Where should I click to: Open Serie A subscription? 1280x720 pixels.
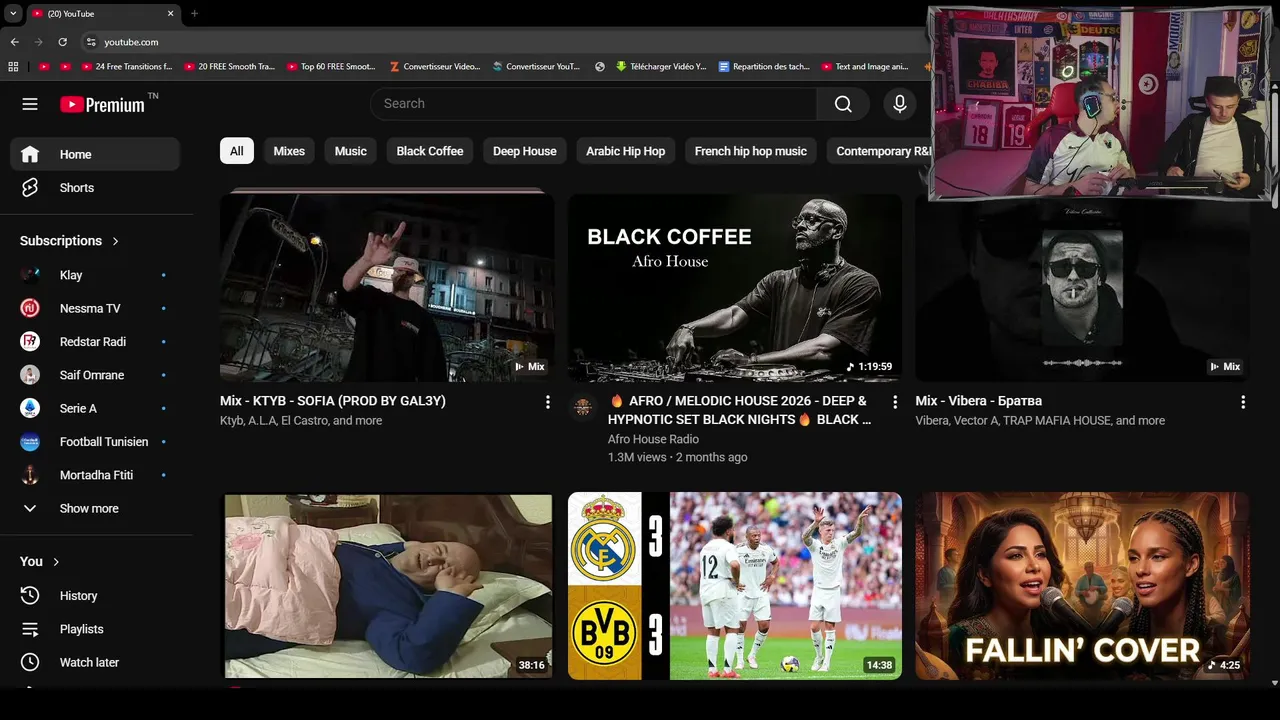click(x=95, y=408)
